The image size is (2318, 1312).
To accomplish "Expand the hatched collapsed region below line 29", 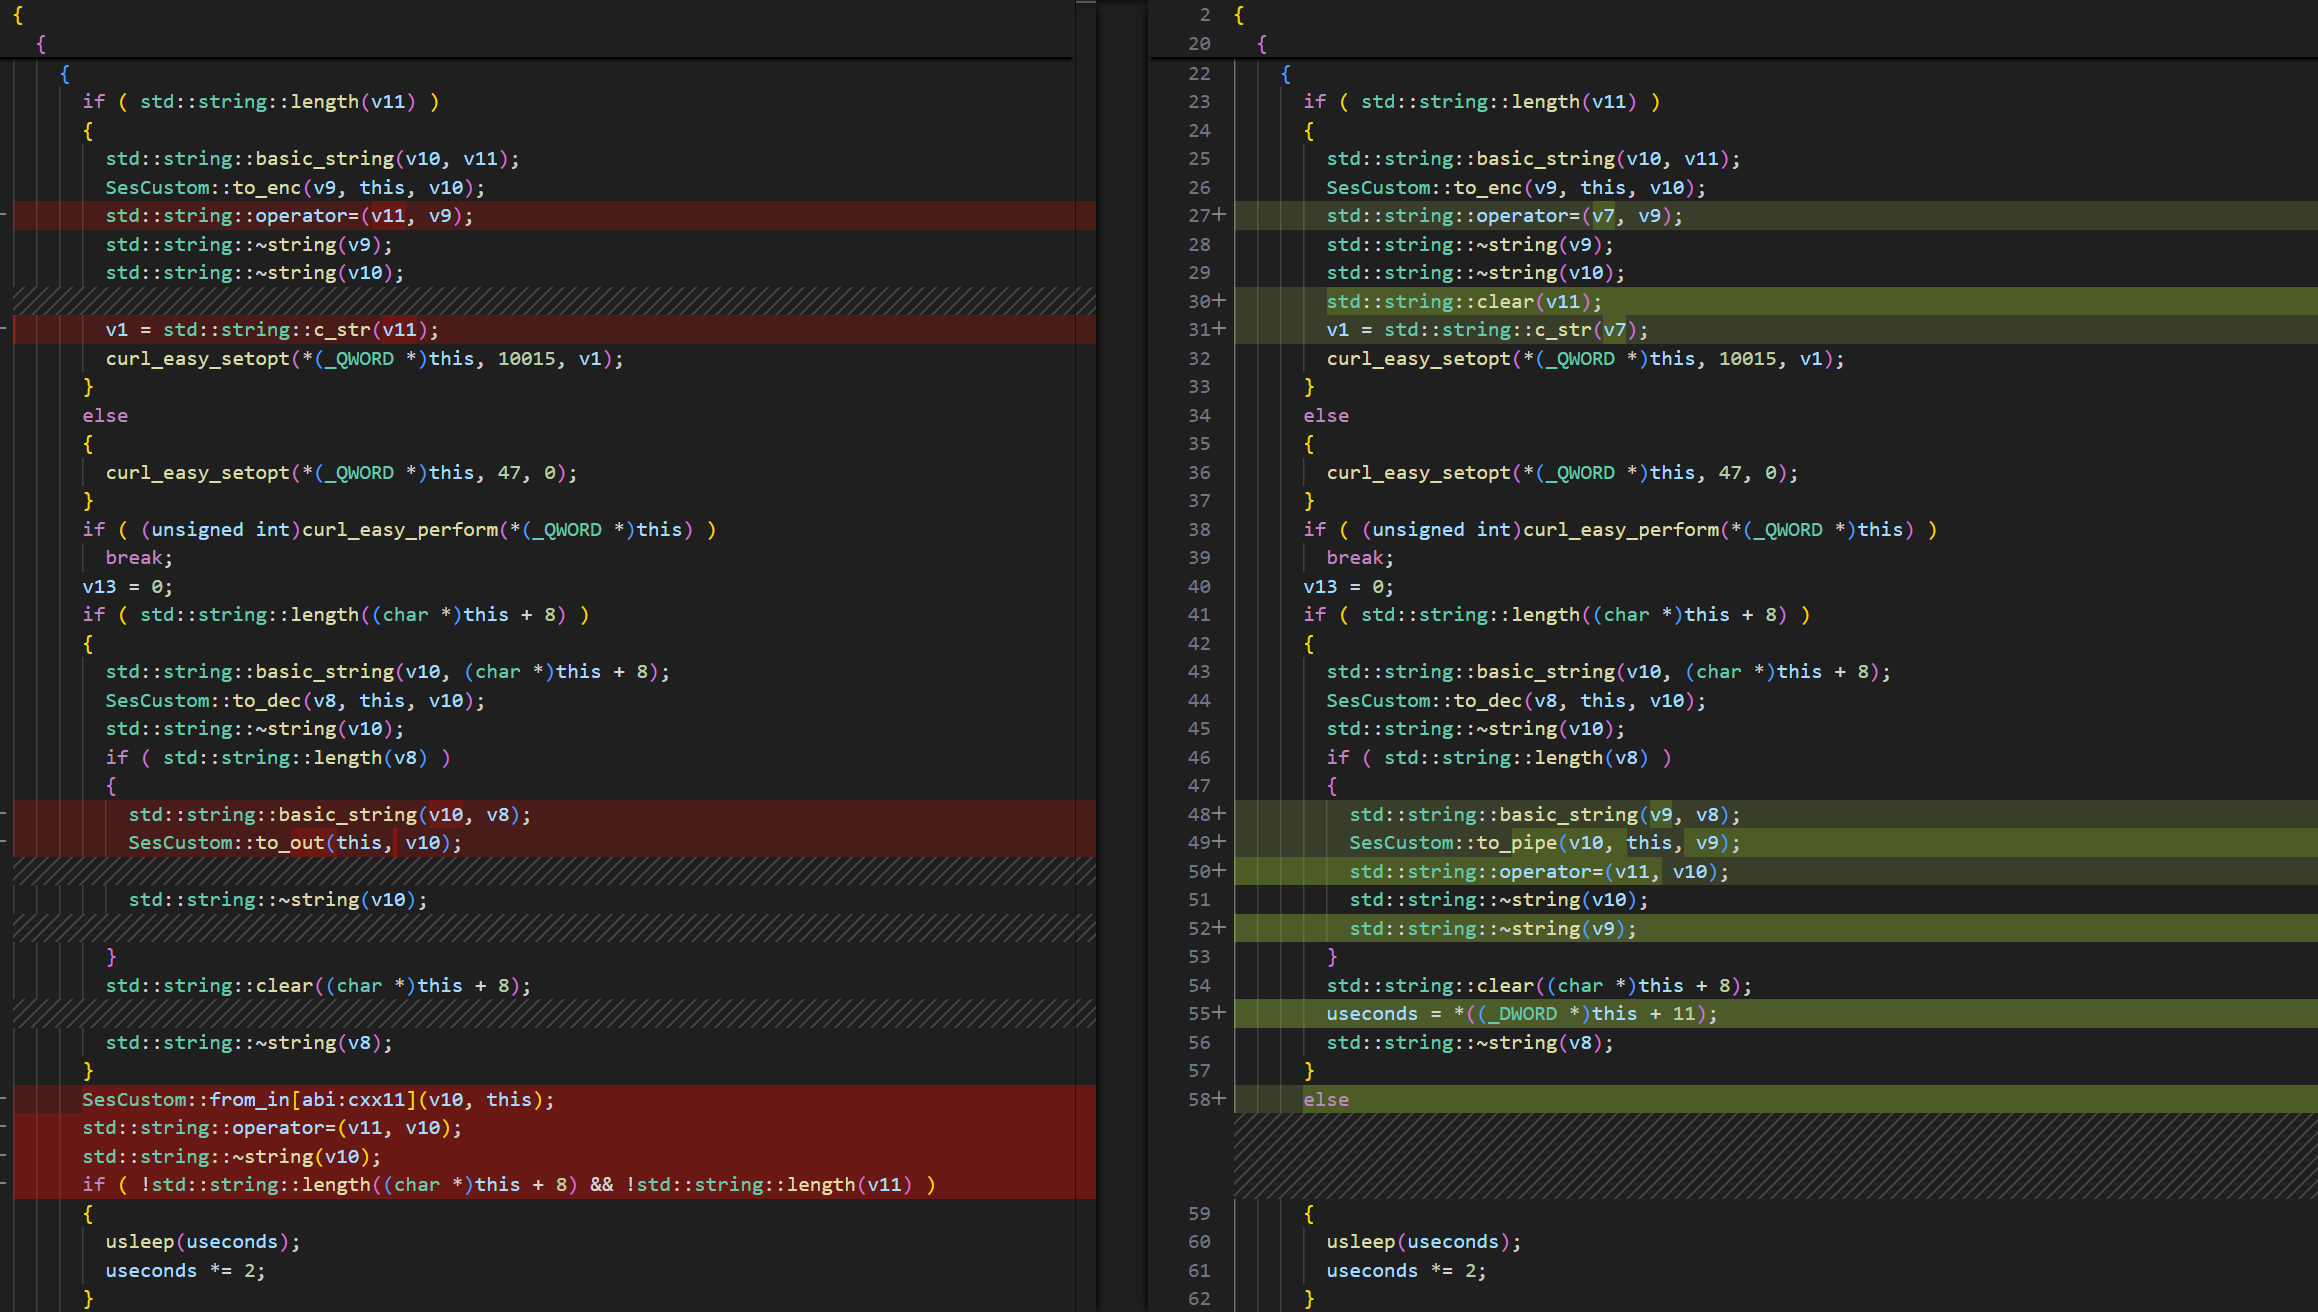I will pos(550,298).
